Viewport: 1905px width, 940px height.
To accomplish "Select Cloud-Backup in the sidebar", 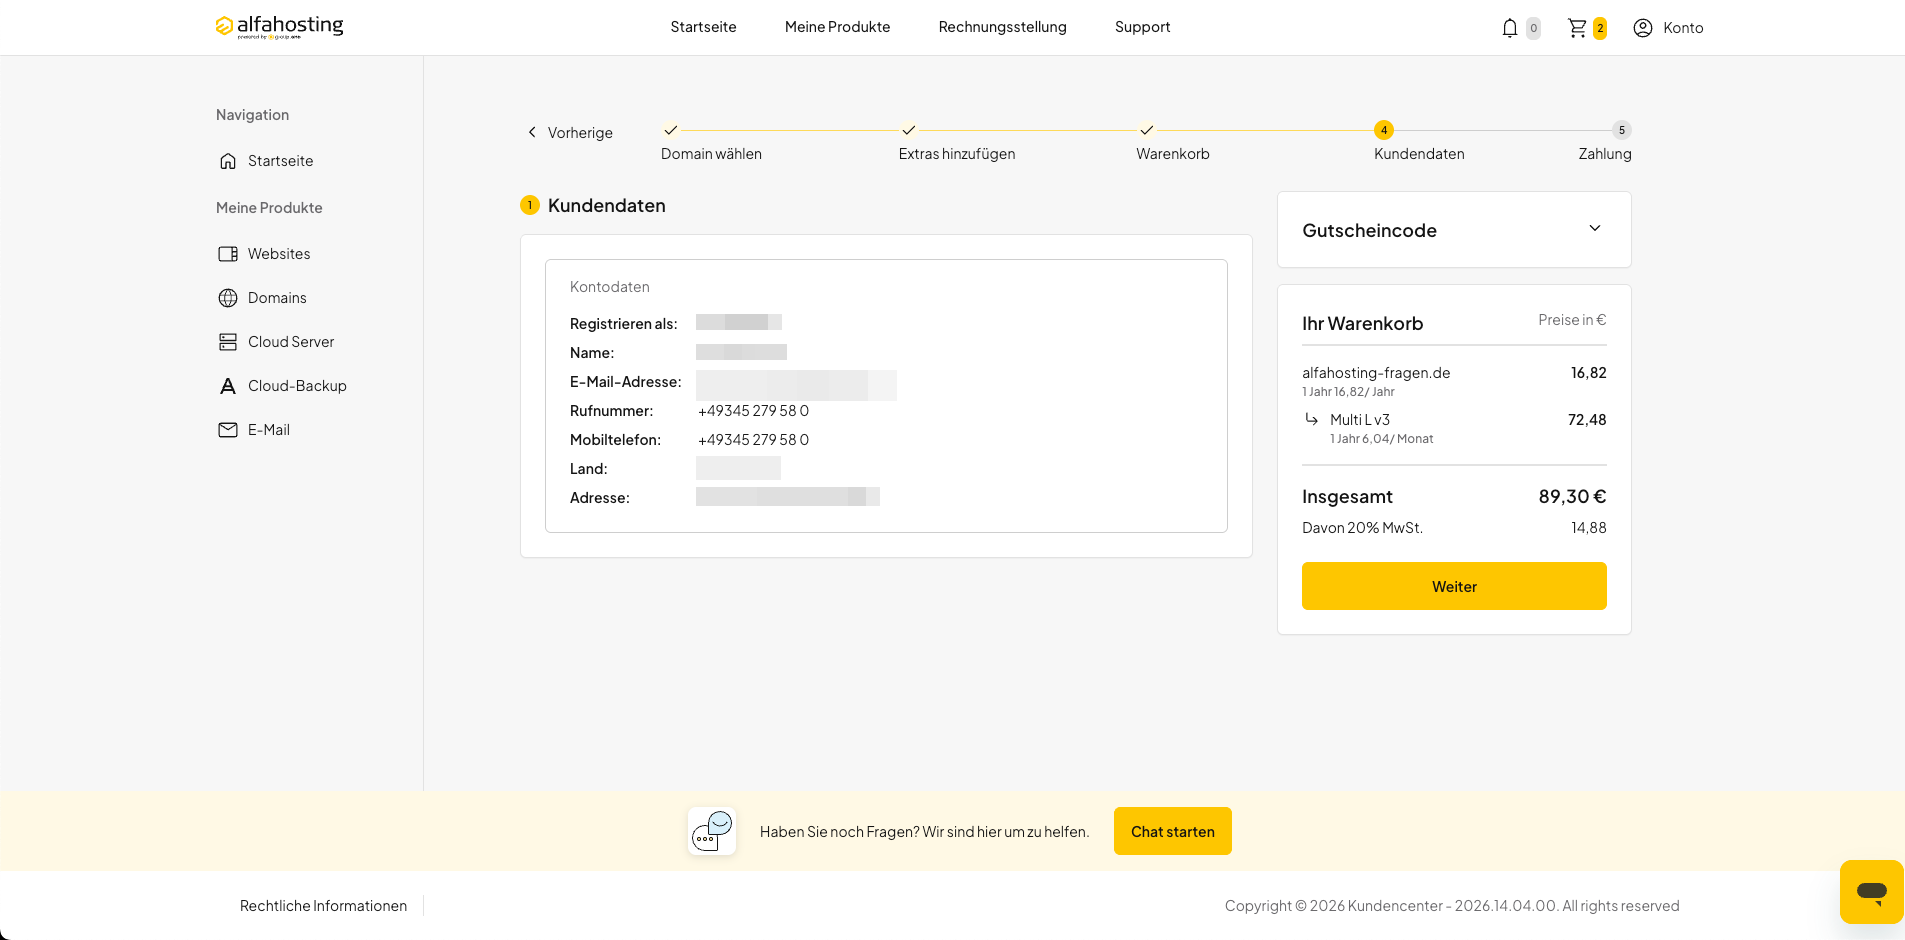I will coord(297,386).
